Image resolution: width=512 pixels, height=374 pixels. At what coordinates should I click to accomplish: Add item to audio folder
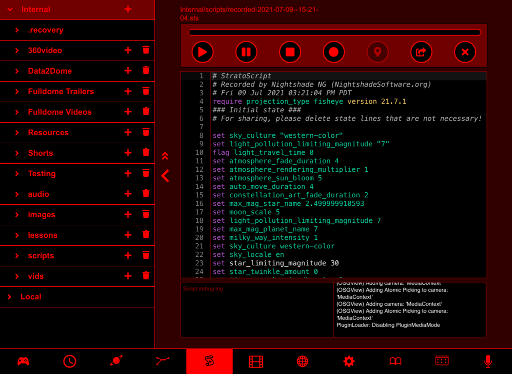point(128,194)
